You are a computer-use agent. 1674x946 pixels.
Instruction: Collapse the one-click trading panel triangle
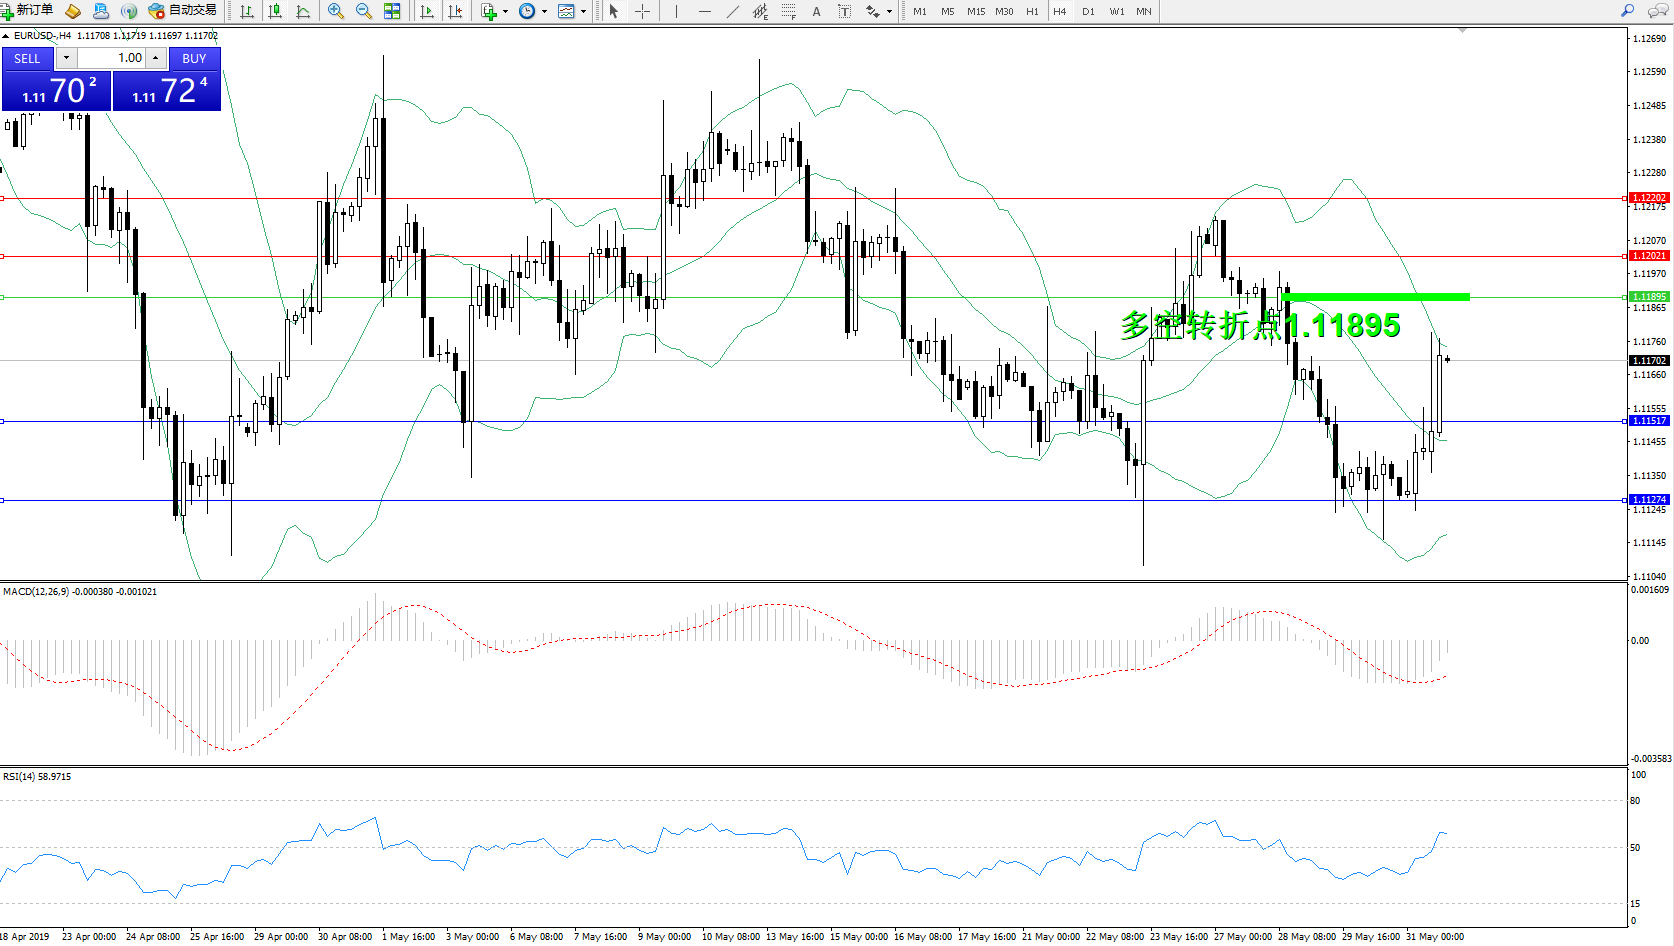6,36
